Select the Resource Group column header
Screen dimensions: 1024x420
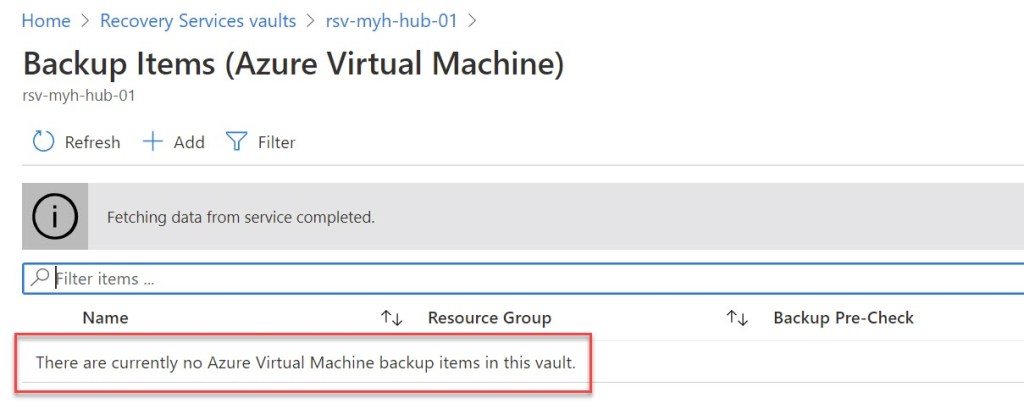489,318
